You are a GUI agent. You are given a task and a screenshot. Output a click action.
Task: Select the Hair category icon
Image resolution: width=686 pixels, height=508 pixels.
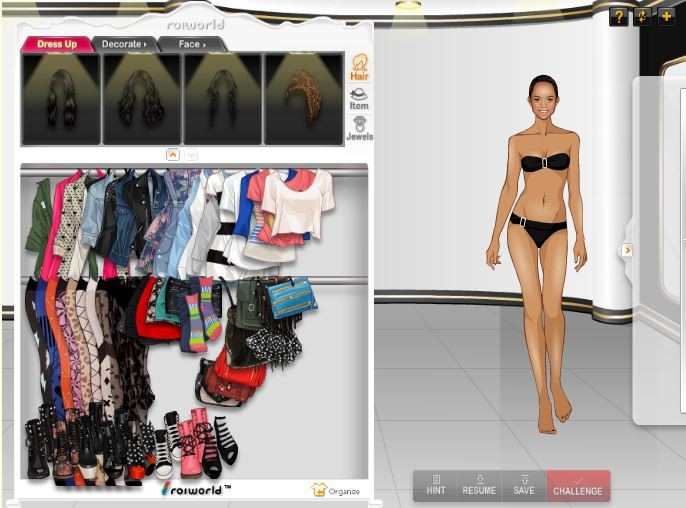[x=358, y=67]
